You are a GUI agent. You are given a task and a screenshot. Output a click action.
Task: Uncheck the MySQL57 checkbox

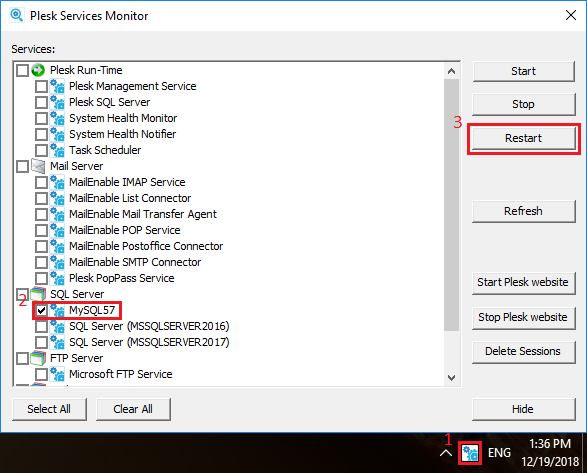(41, 310)
